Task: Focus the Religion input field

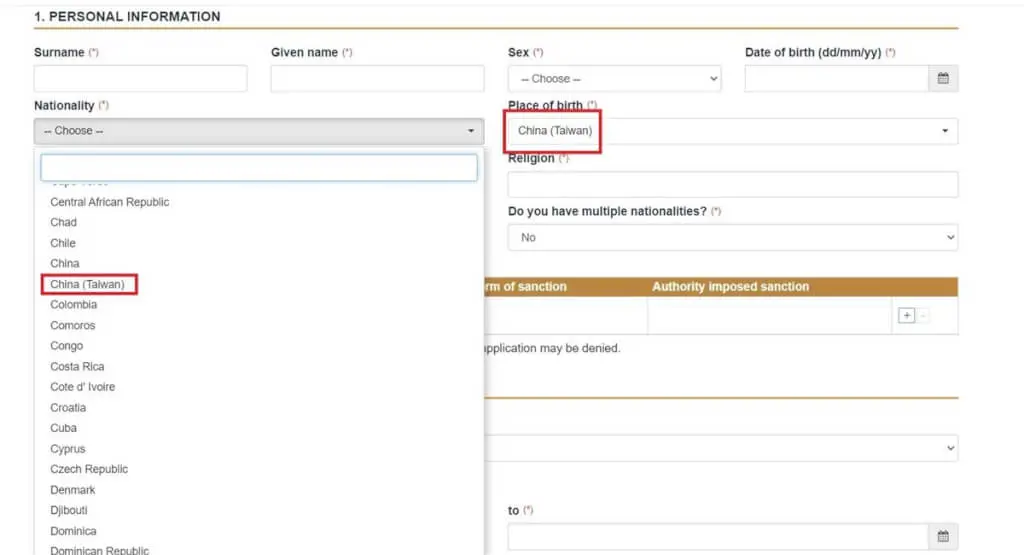Action: point(732,185)
